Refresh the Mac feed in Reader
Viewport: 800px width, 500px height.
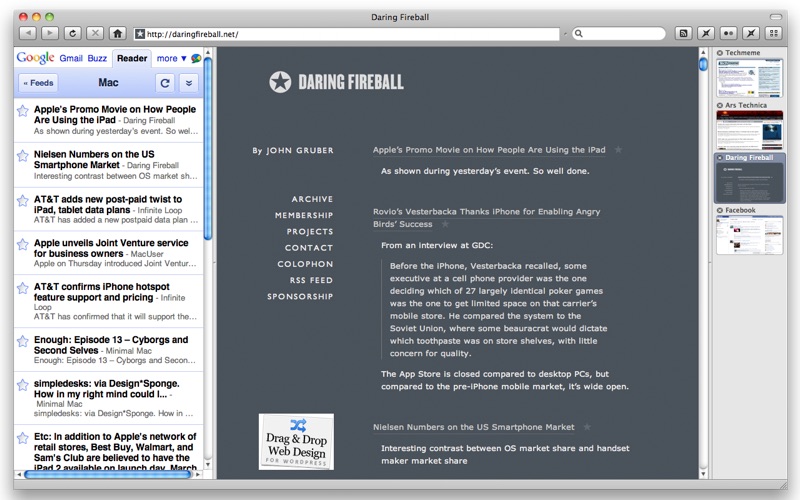(x=164, y=83)
